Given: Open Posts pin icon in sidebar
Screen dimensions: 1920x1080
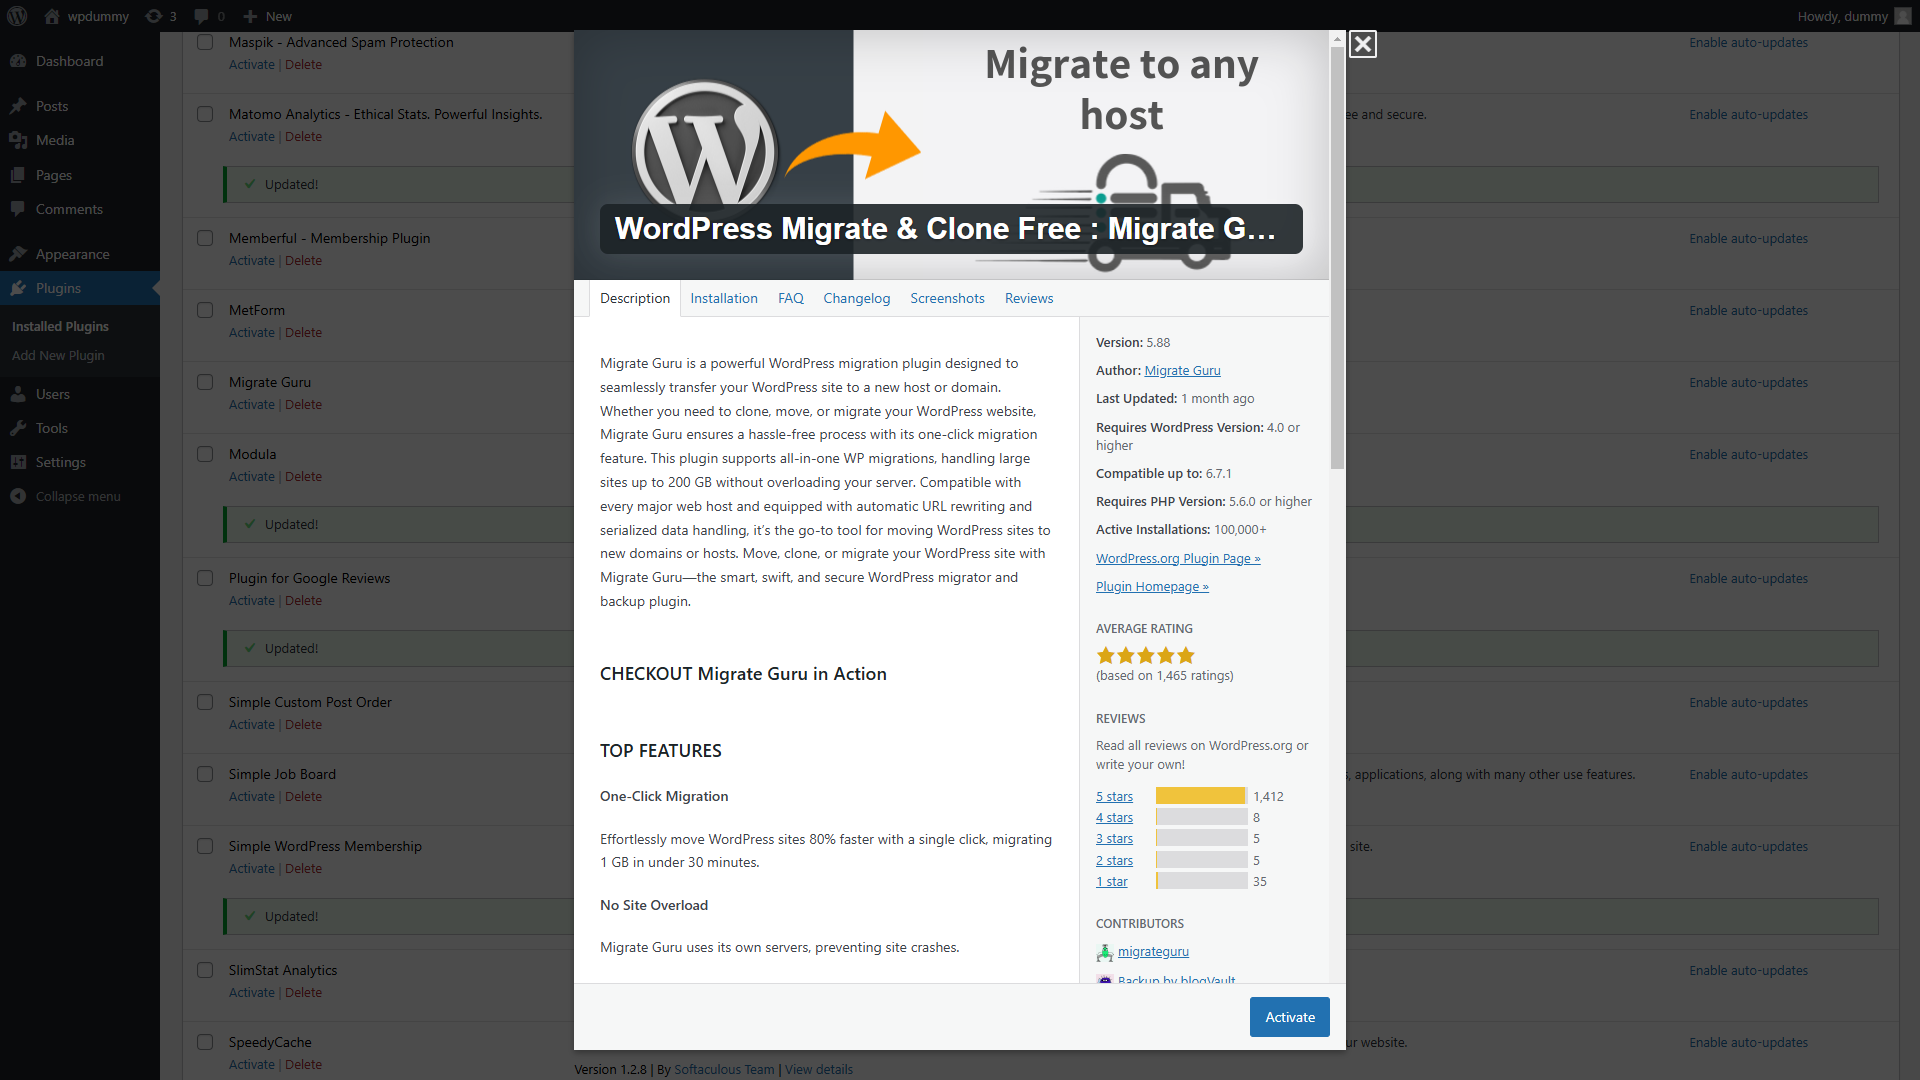Looking at the screenshot, I should tap(18, 106).
